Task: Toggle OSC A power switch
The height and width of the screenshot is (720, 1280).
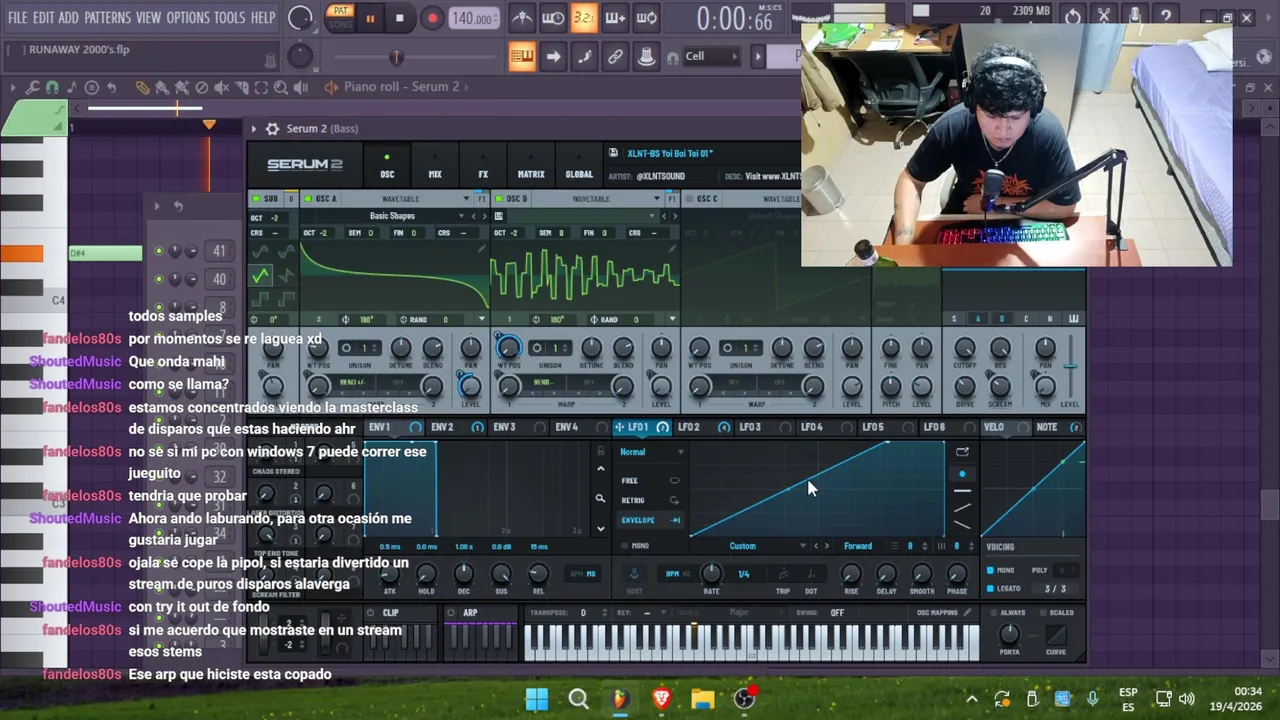Action: point(308,199)
